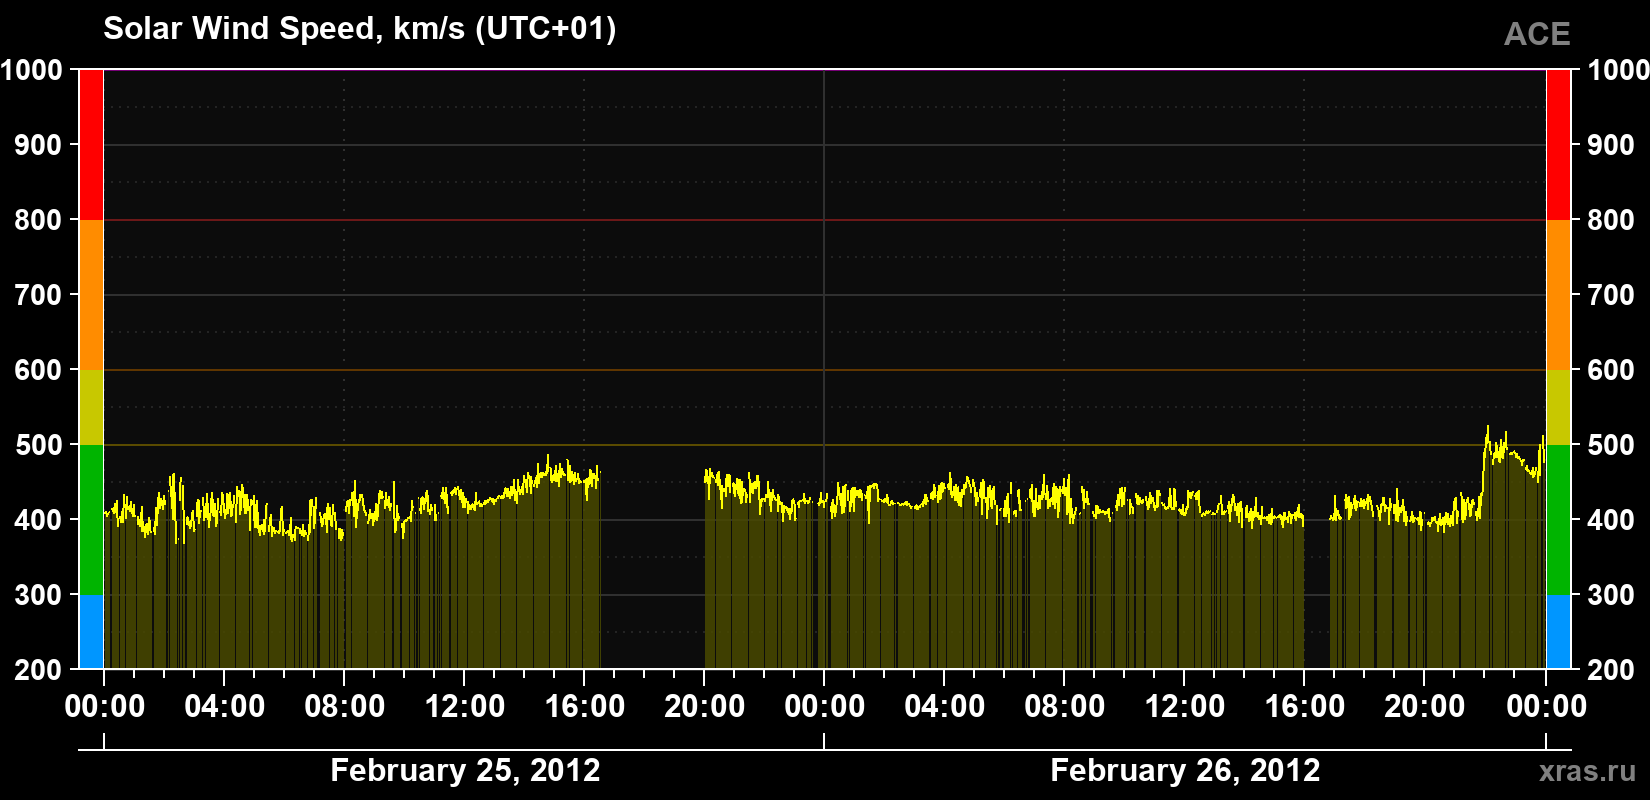
Task: Click the 1000 label on left axis
Action: pyautogui.click(x=32, y=70)
